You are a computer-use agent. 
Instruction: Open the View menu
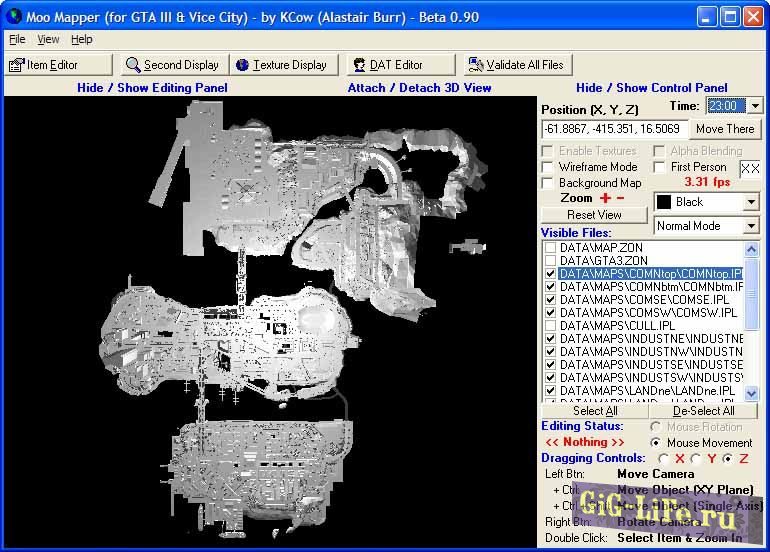(48, 39)
